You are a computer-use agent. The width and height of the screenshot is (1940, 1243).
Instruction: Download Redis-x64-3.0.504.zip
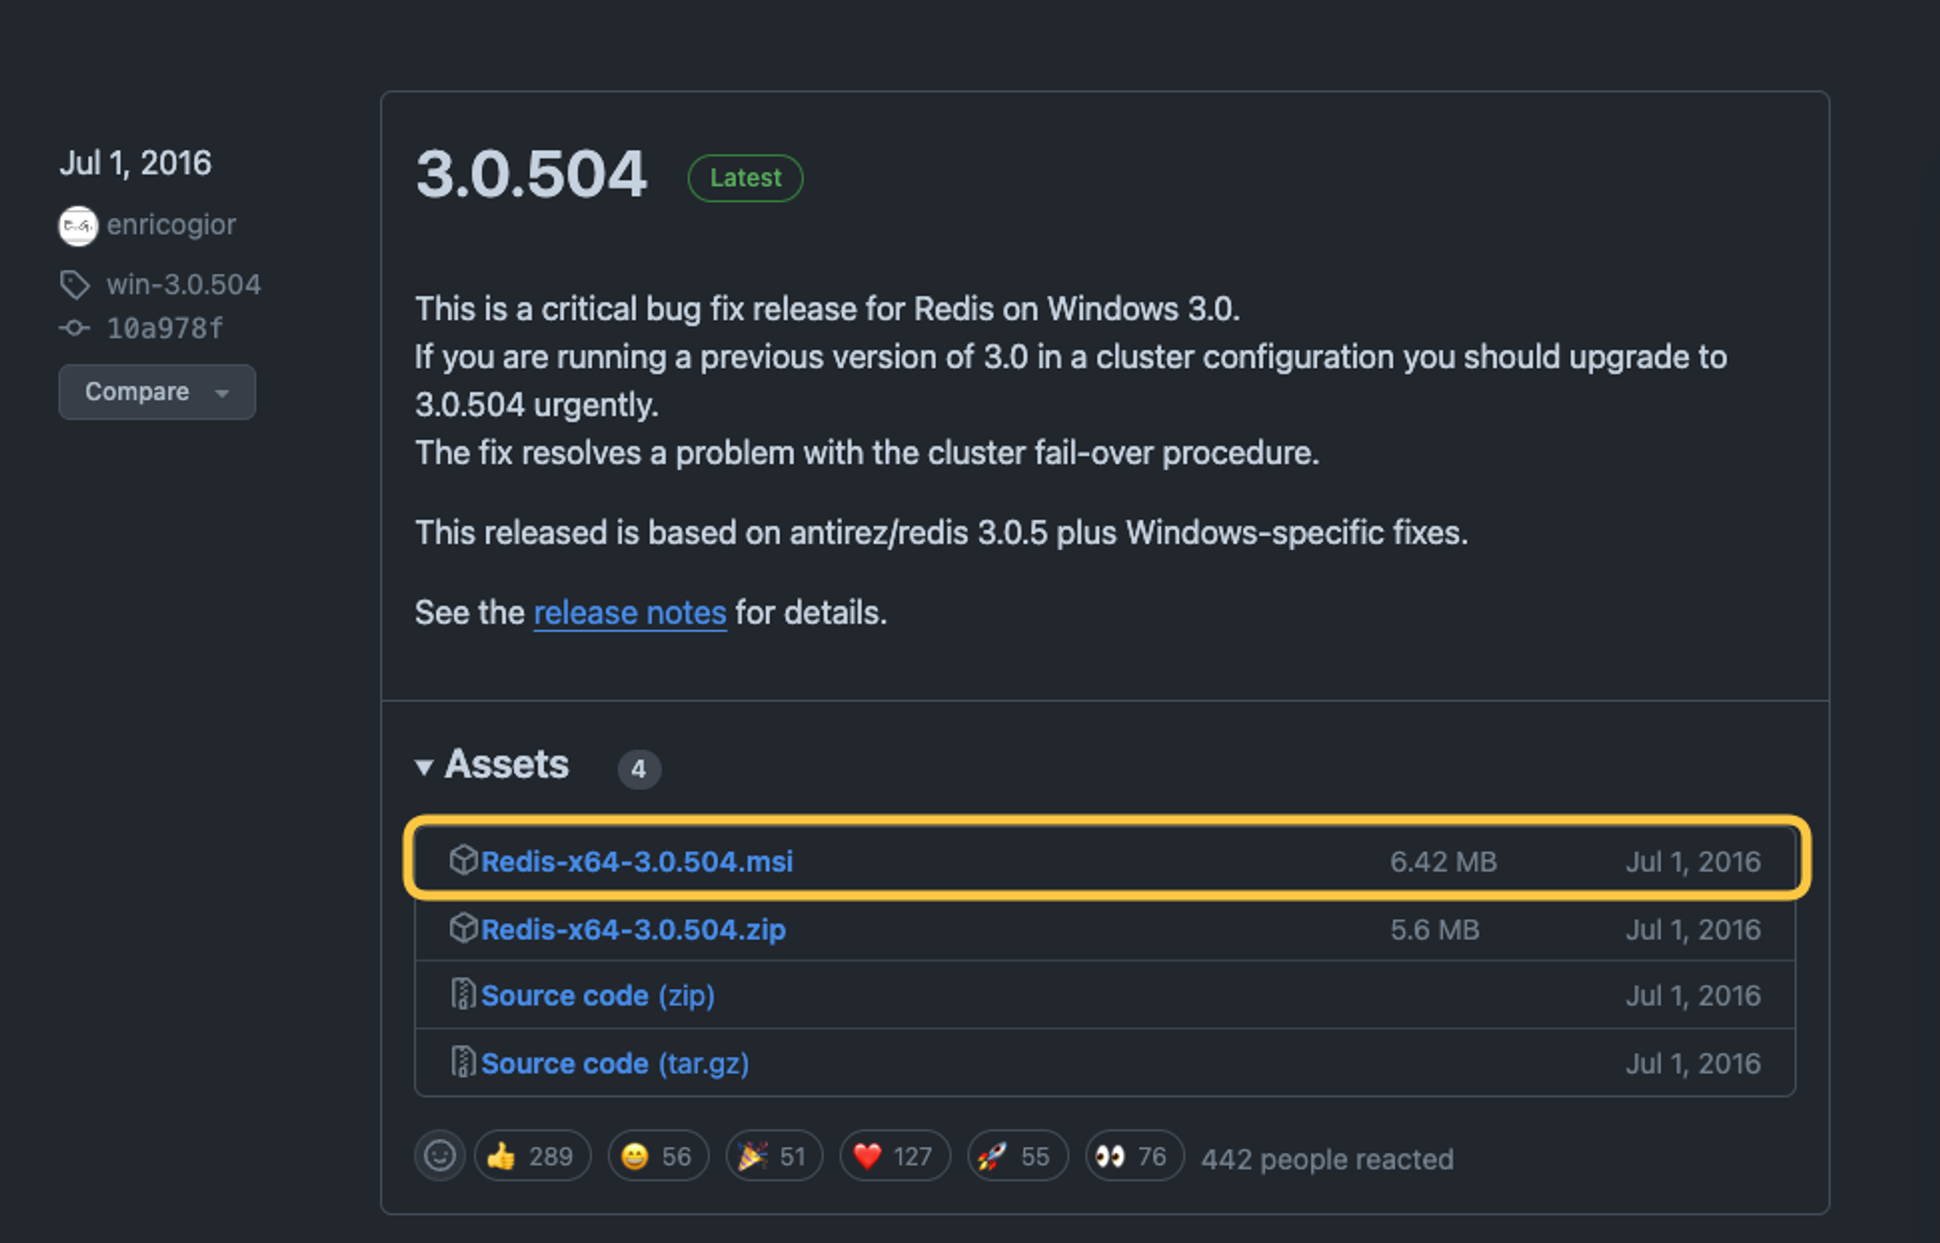pyautogui.click(x=633, y=929)
